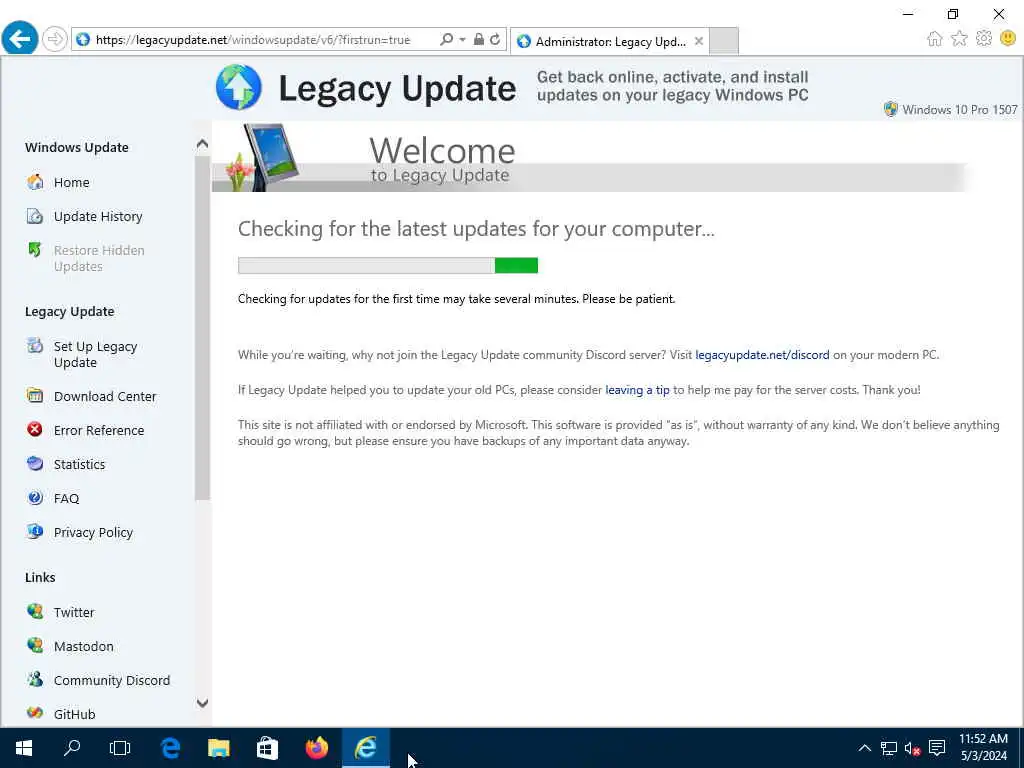1024x768 pixels.
Task: Click the address bar search magnifier
Action: point(447,40)
